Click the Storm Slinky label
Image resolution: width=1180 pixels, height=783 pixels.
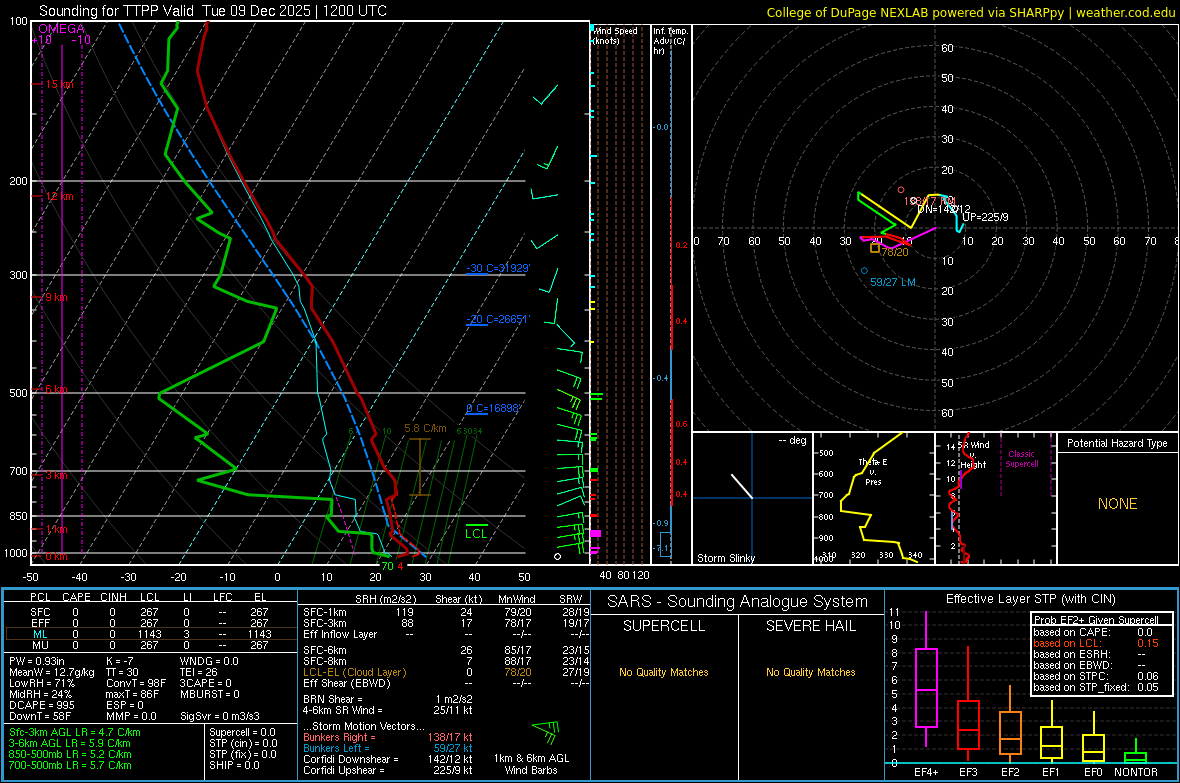click(x=725, y=558)
